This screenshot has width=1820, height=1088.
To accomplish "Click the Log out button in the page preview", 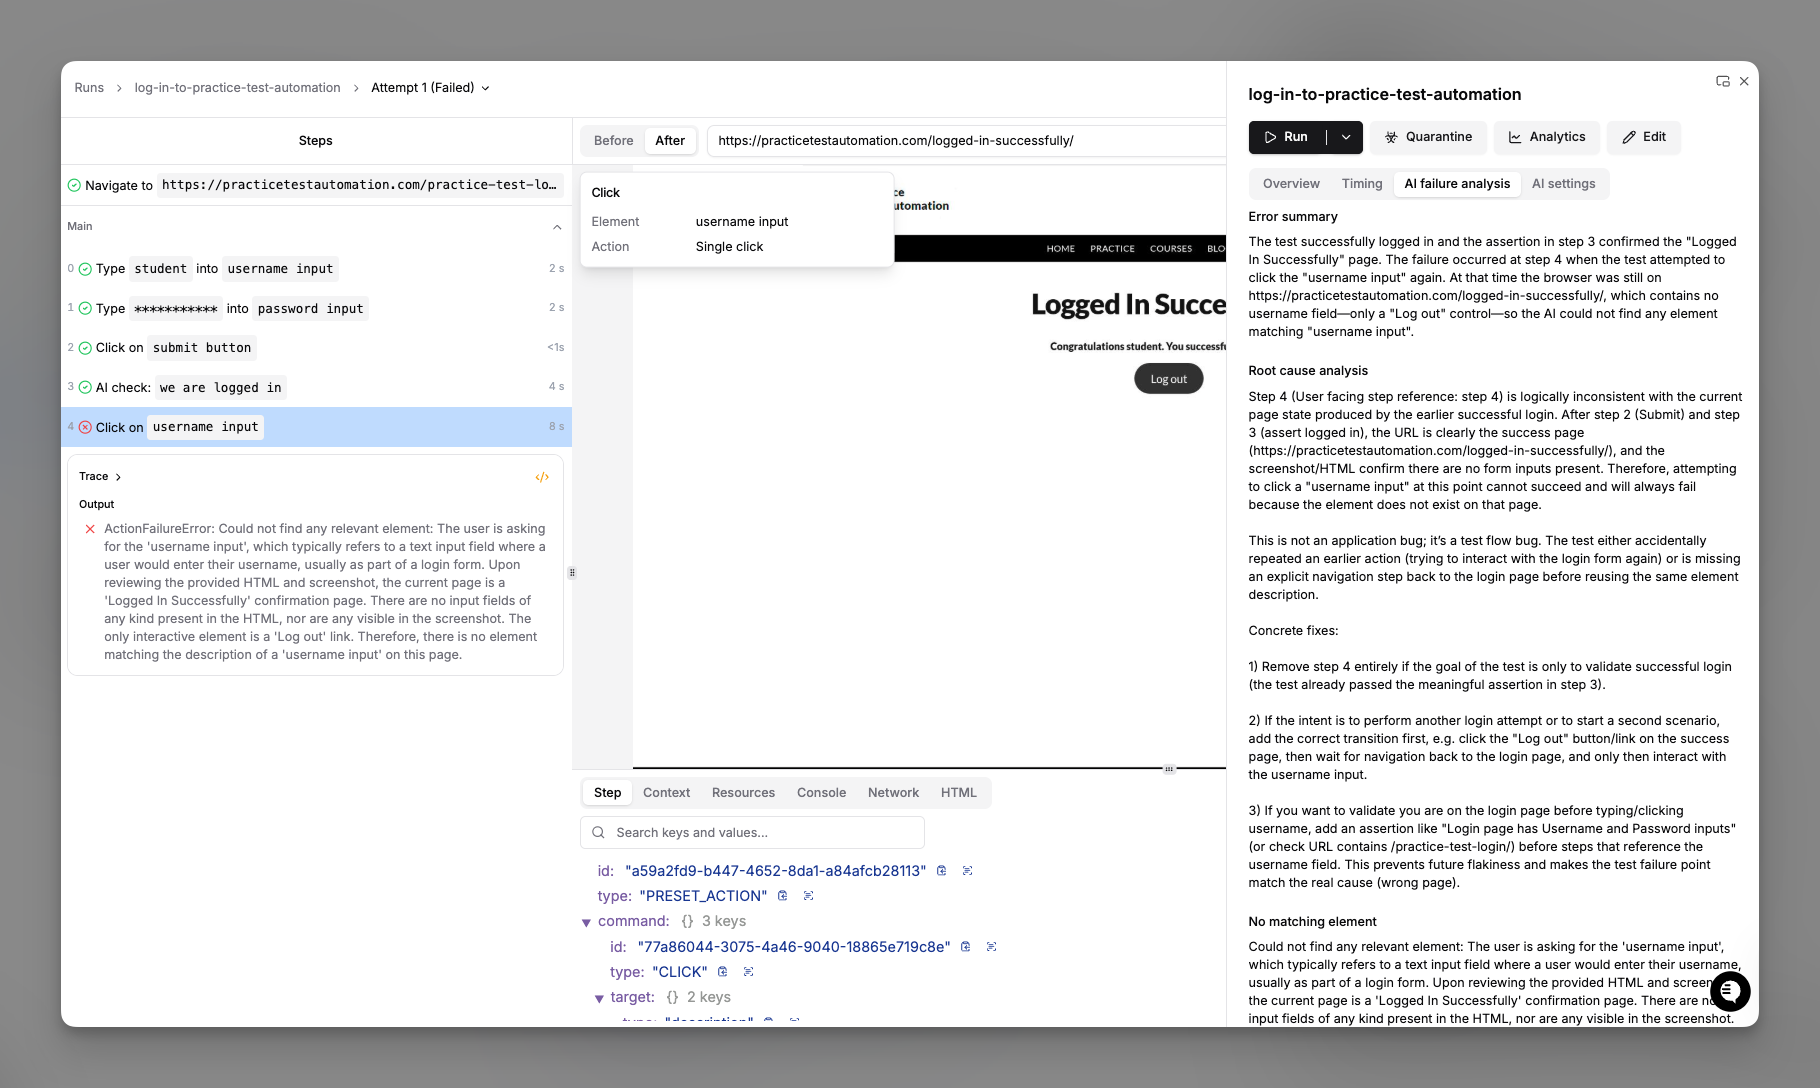I will (1168, 379).
